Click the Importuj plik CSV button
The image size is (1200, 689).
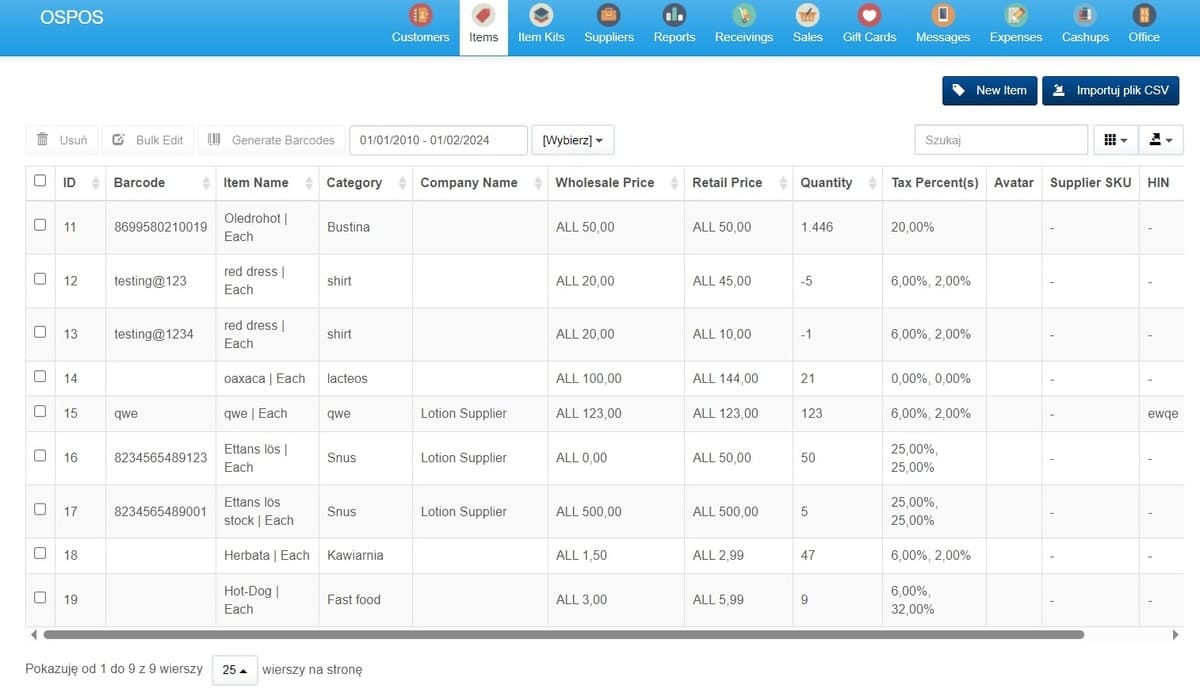[x=1110, y=90]
